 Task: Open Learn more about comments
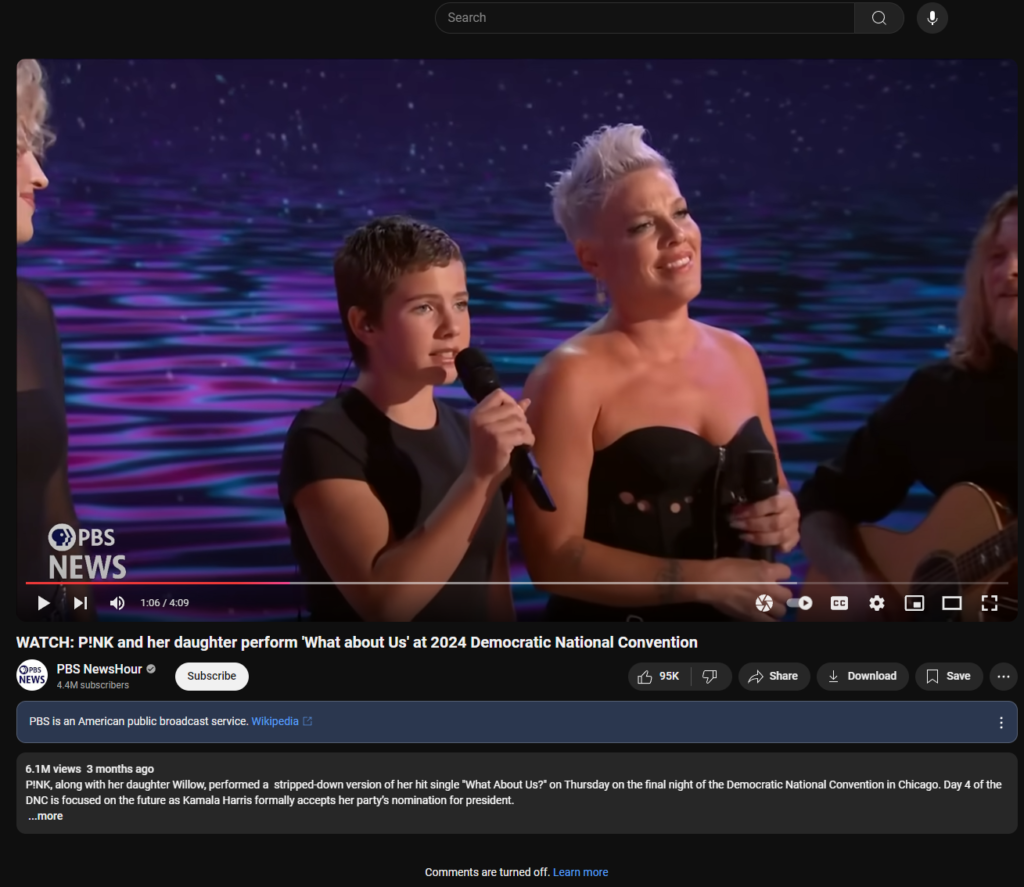pos(581,872)
